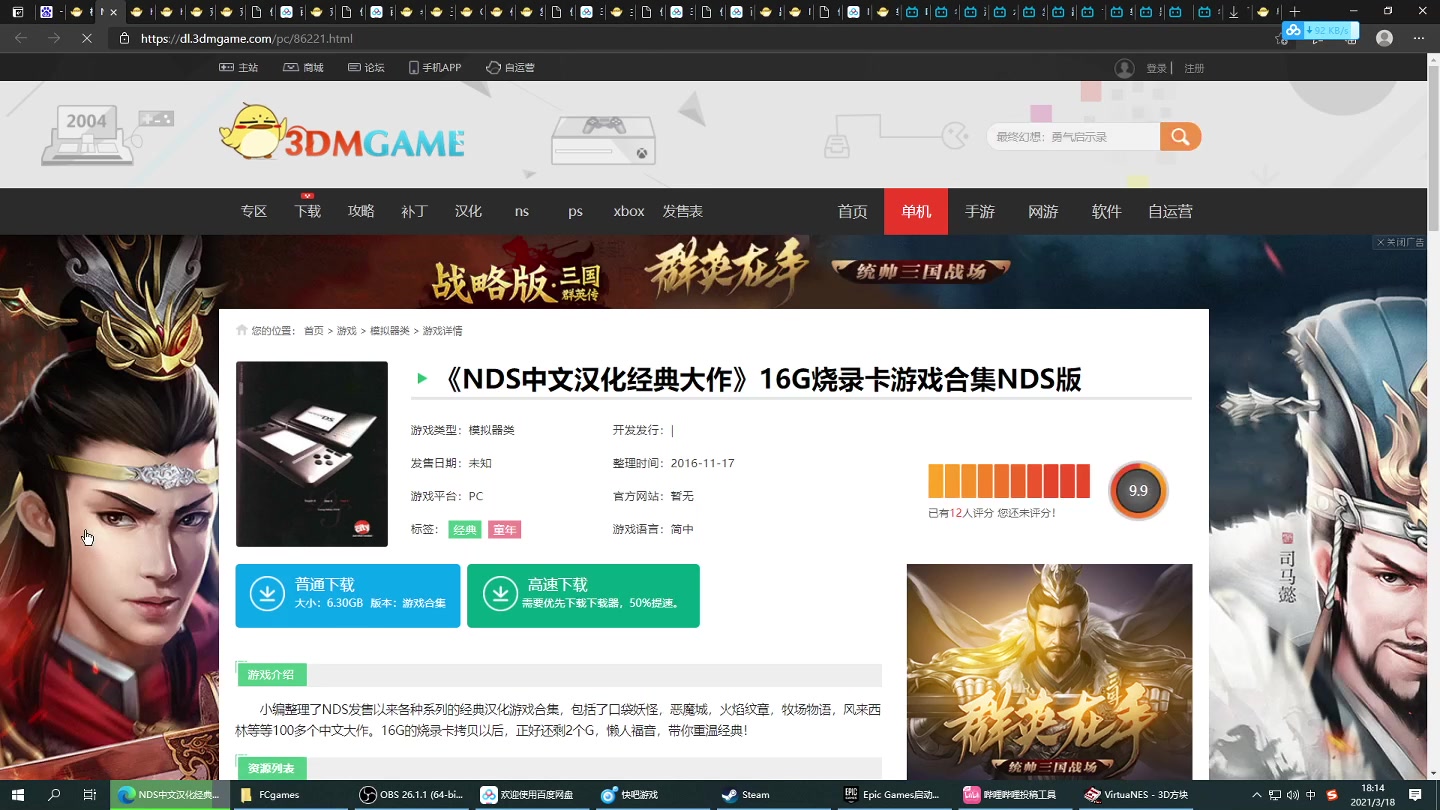
Task: Stop page loading with the X button
Action: tap(87, 38)
